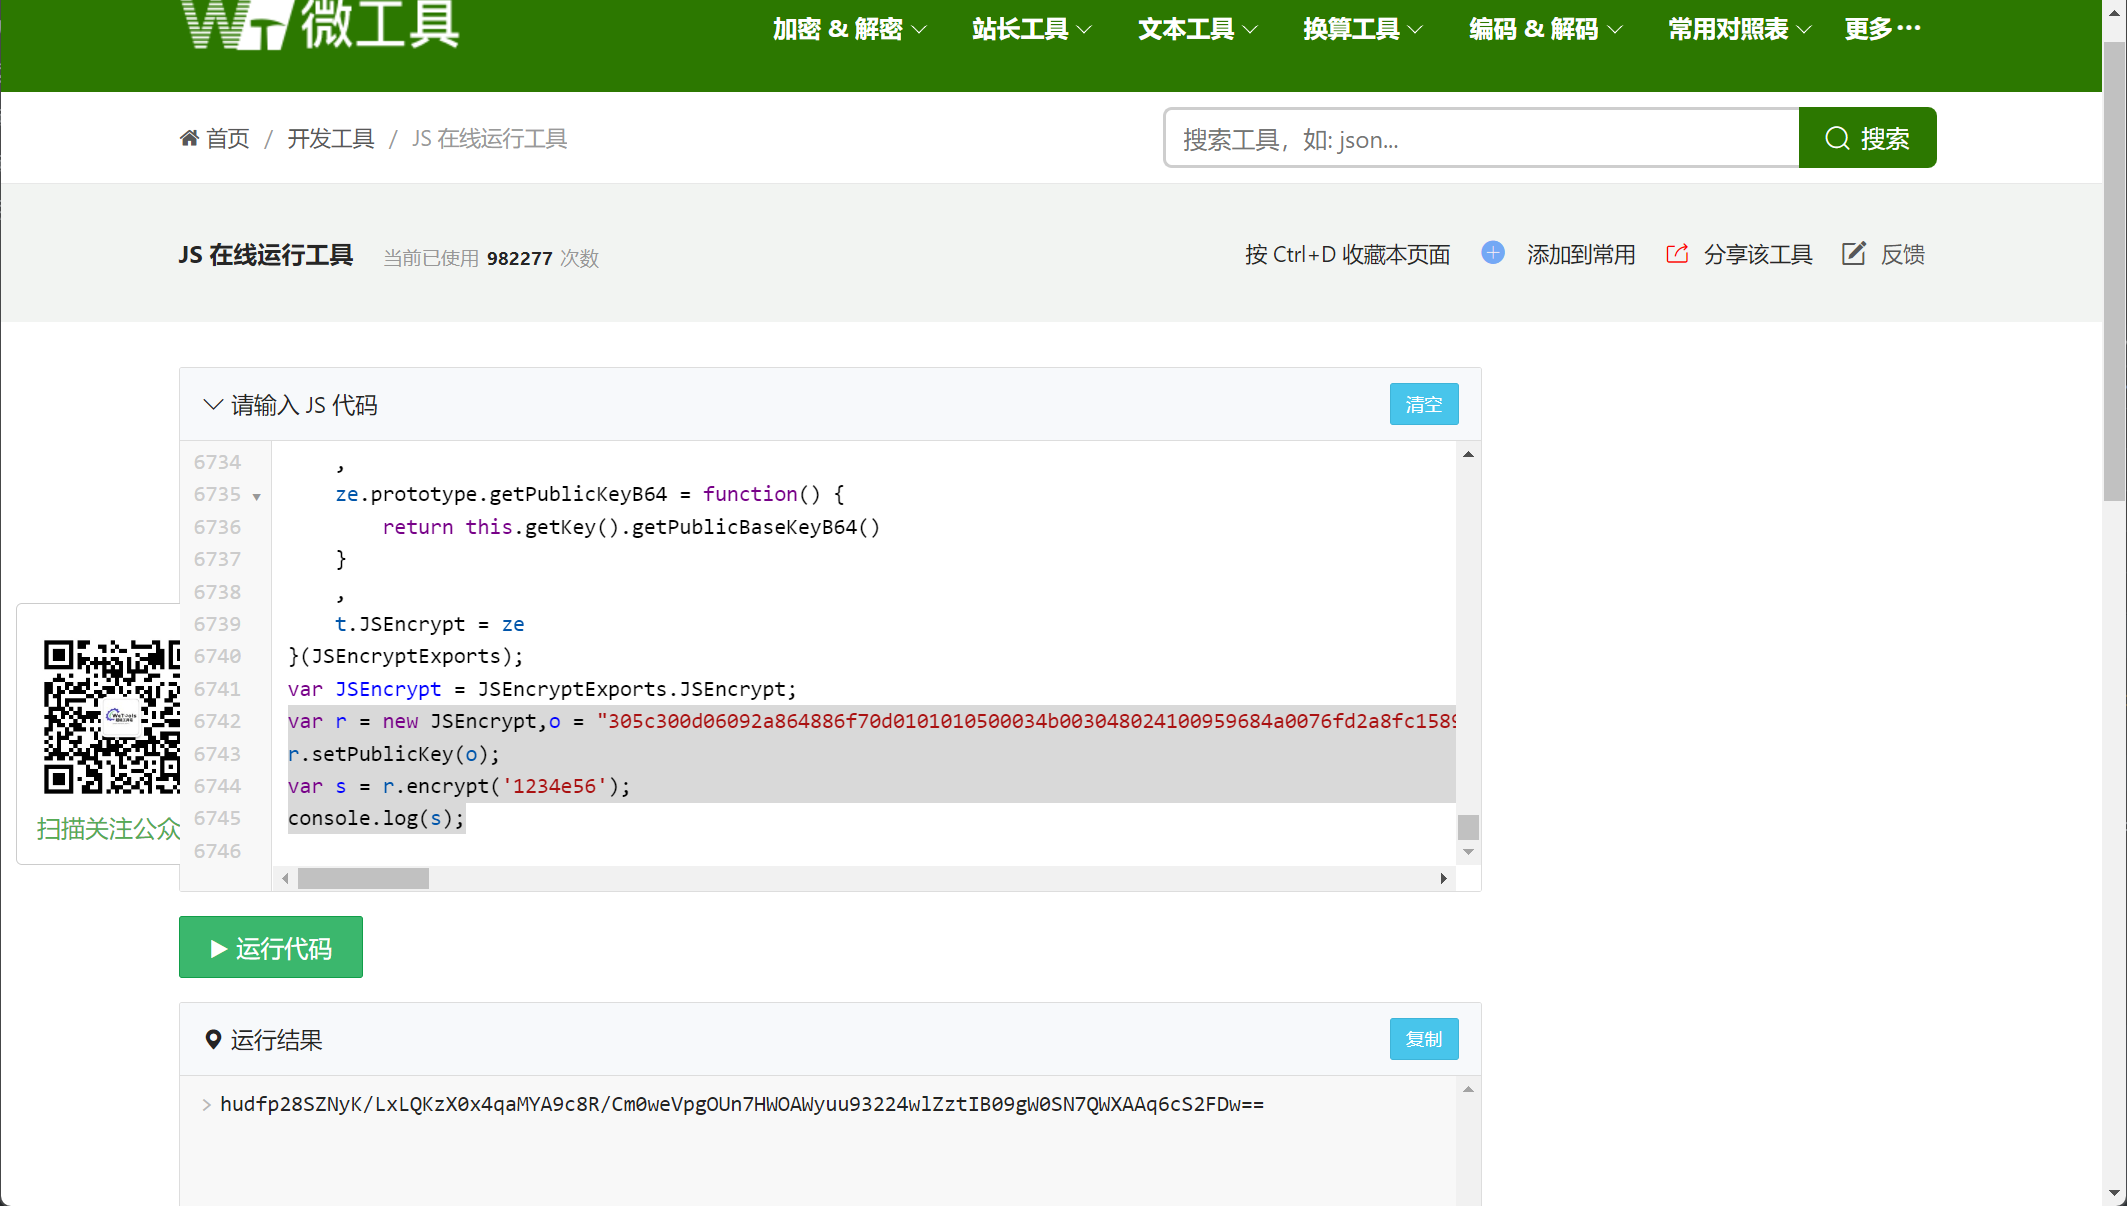Go to 开发工具 breadcrumb link
Viewport: 2127px width, 1206px height.
pos(331,138)
